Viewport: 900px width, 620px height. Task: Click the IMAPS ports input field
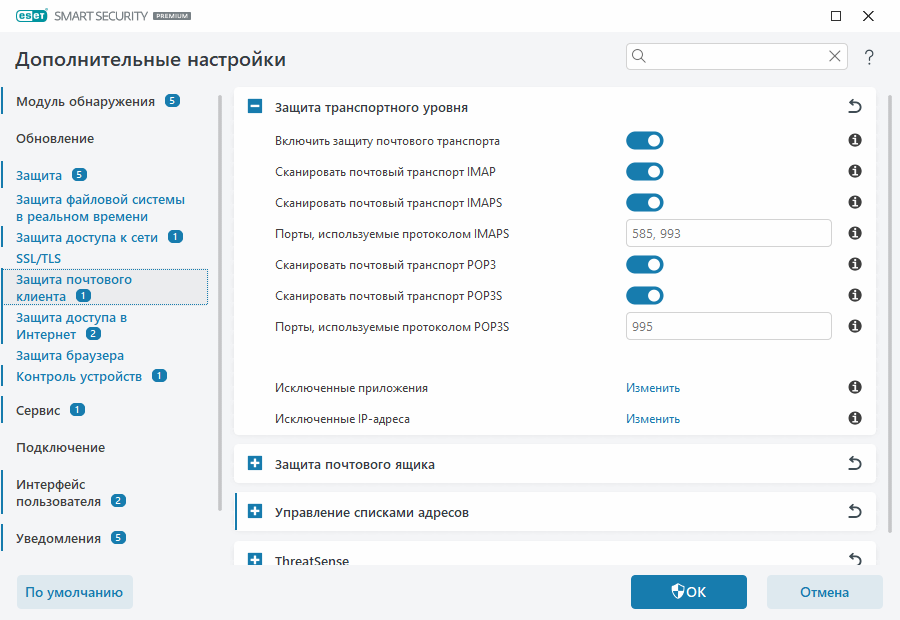point(728,232)
